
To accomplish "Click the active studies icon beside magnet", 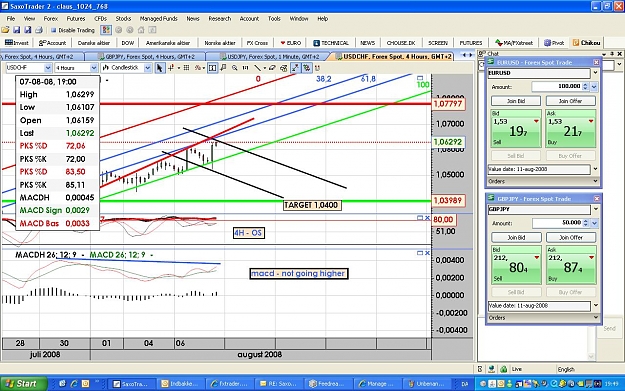I will click(x=306, y=68).
